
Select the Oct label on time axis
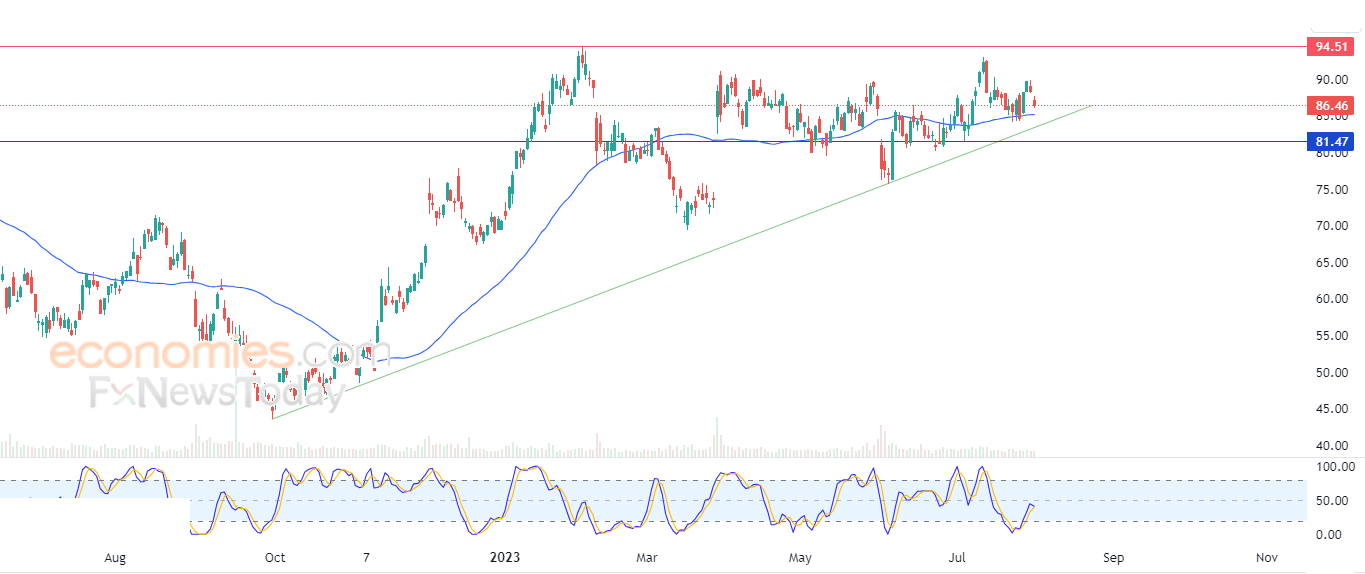tap(275, 558)
